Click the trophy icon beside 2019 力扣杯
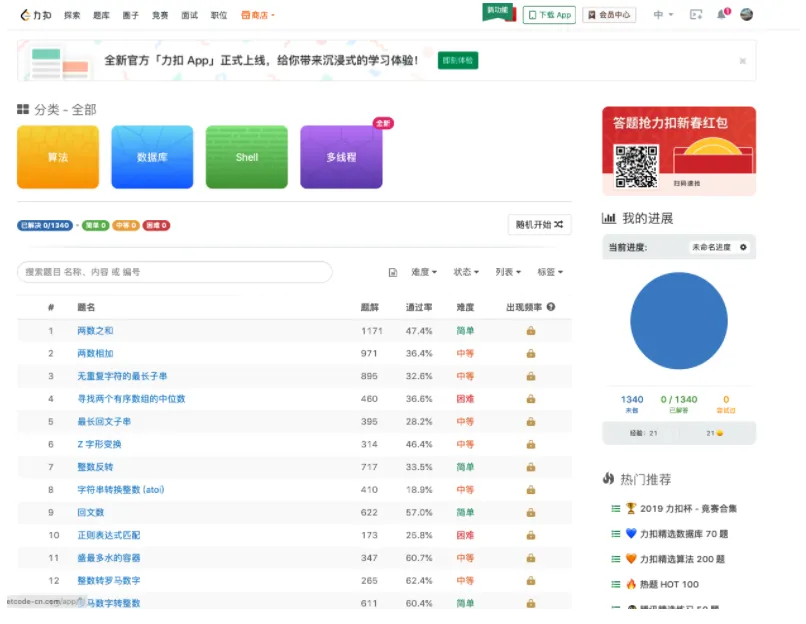This screenshot has width=806, height=624. click(630, 509)
